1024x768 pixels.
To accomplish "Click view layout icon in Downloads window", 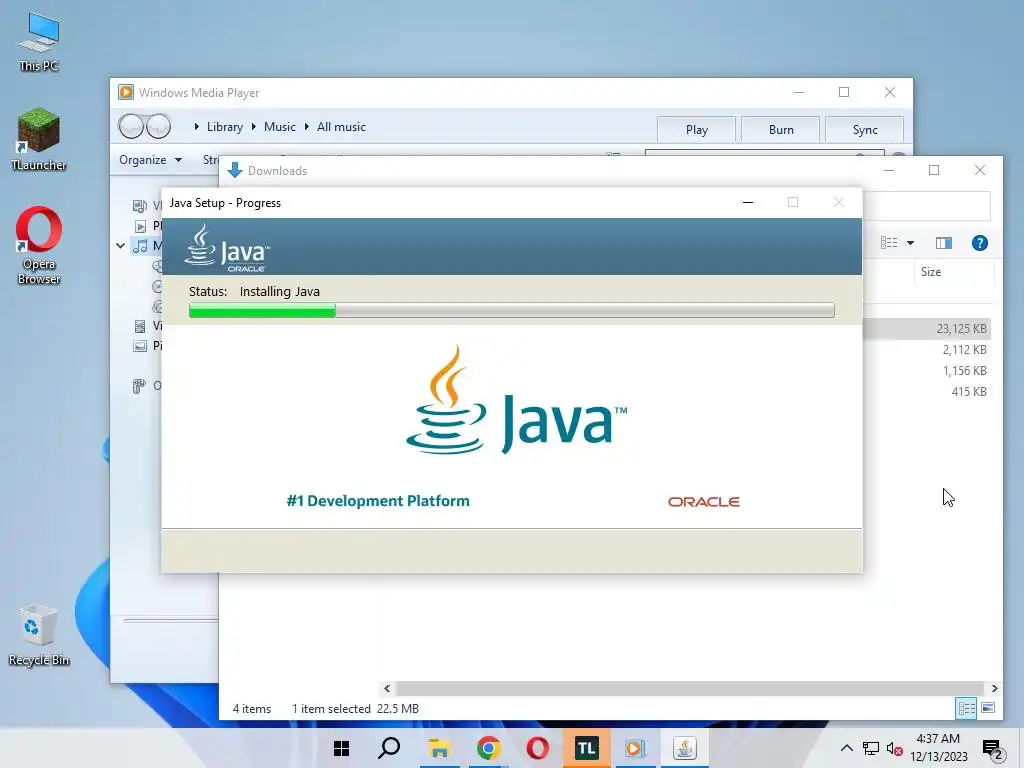I will [889, 243].
